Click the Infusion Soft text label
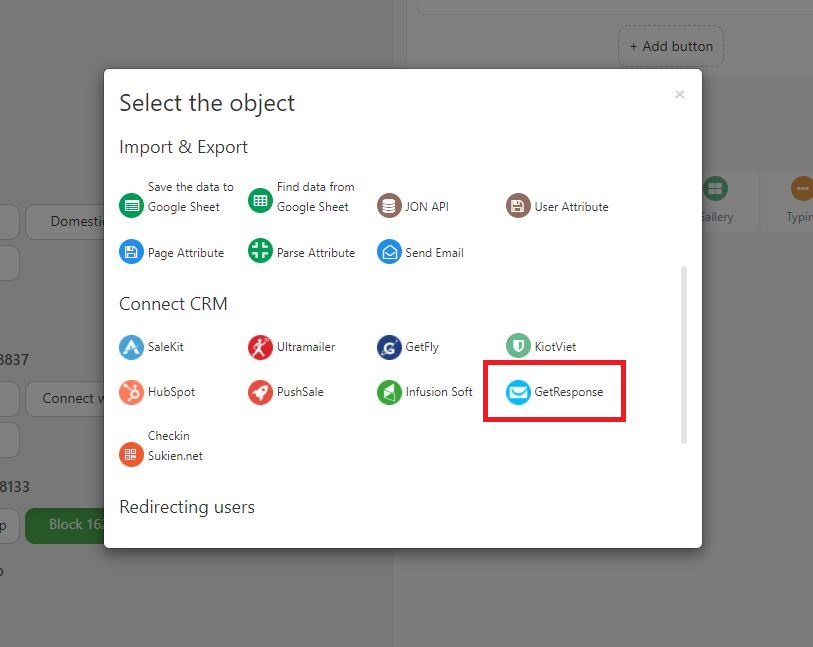The height and width of the screenshot is (647, 813). click(439, 392)
